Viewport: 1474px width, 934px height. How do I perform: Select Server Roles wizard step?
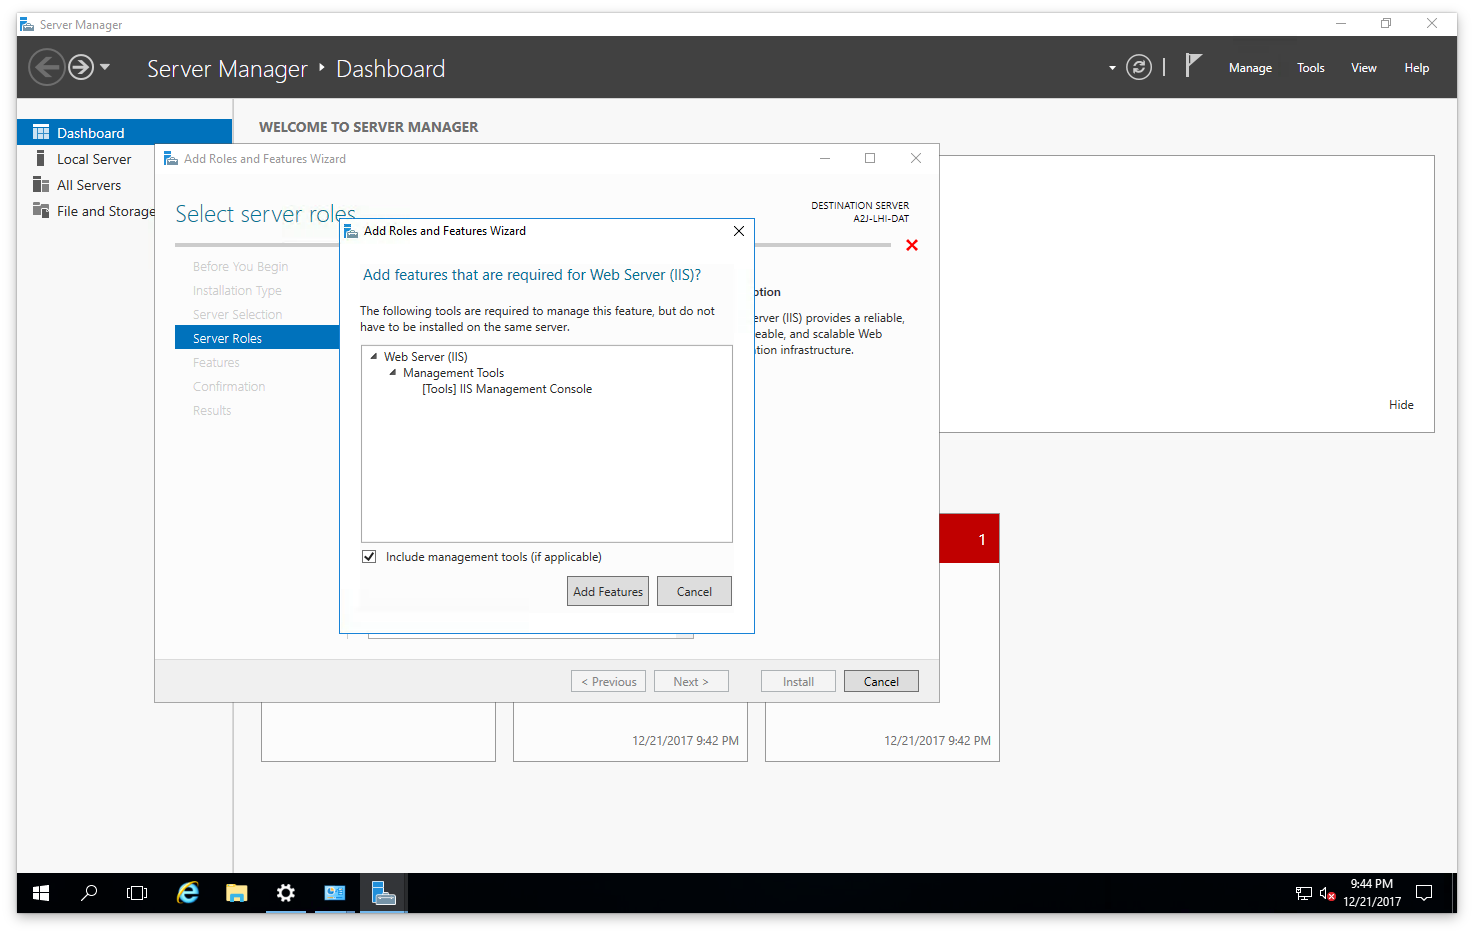coord(257,338)
